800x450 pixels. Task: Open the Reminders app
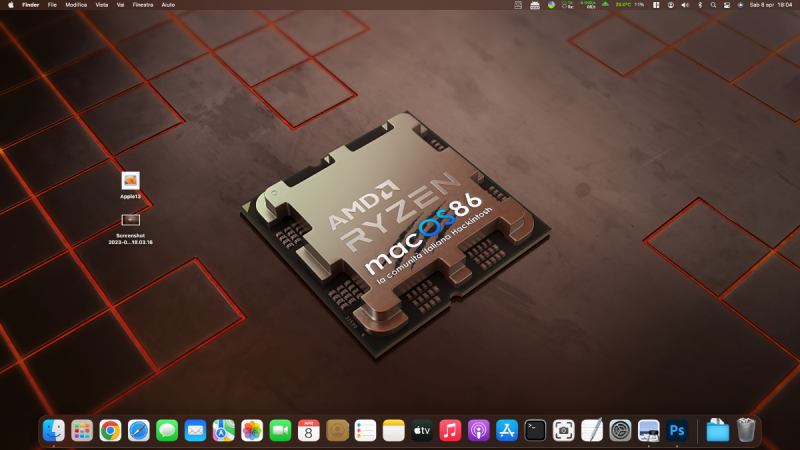pos(365,431)
